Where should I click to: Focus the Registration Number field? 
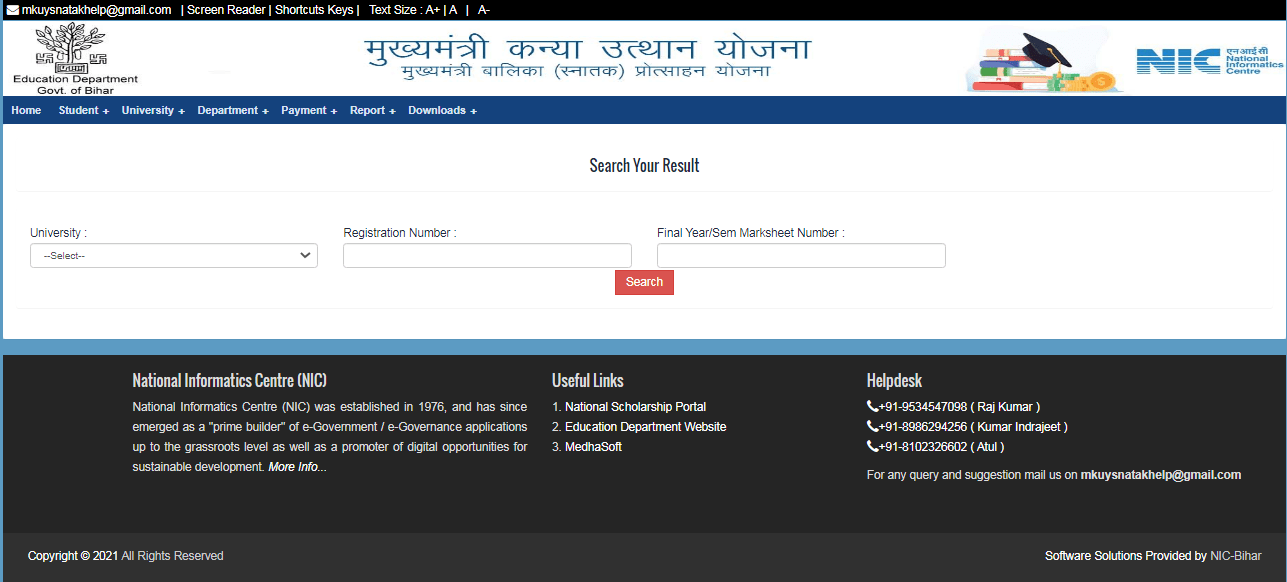tap(487, 256)
